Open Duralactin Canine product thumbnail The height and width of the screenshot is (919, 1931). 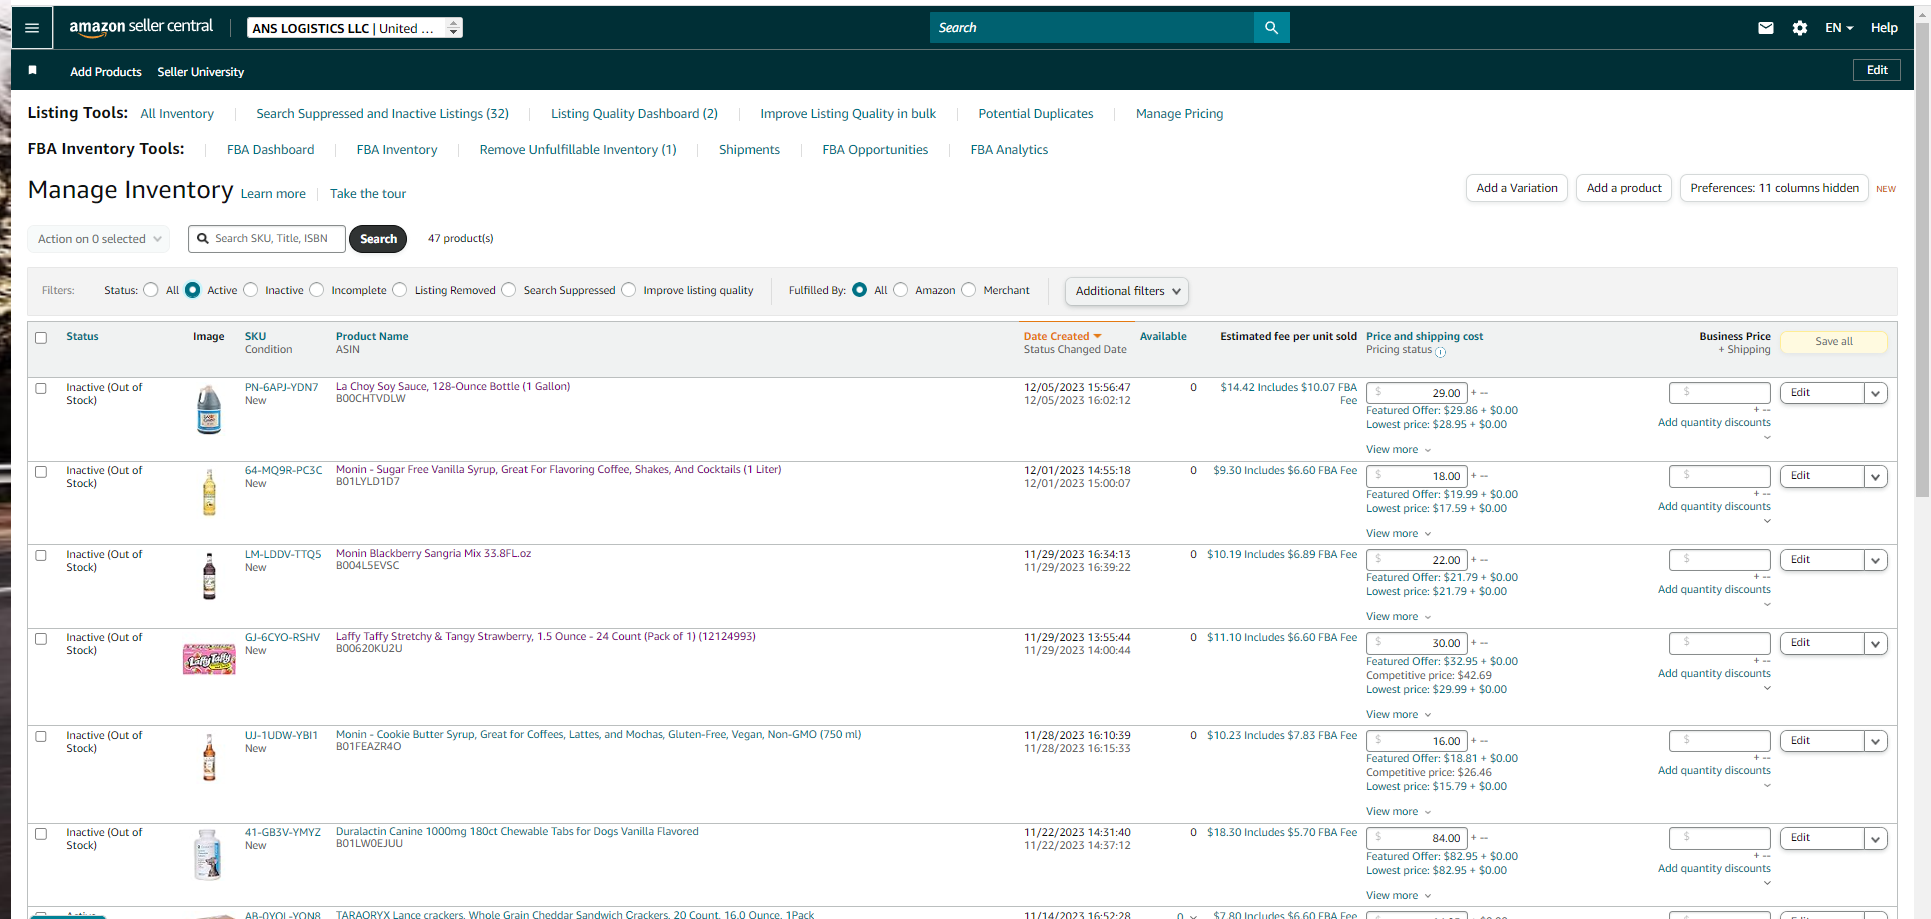pyautogui.click(x=208, y=855)
